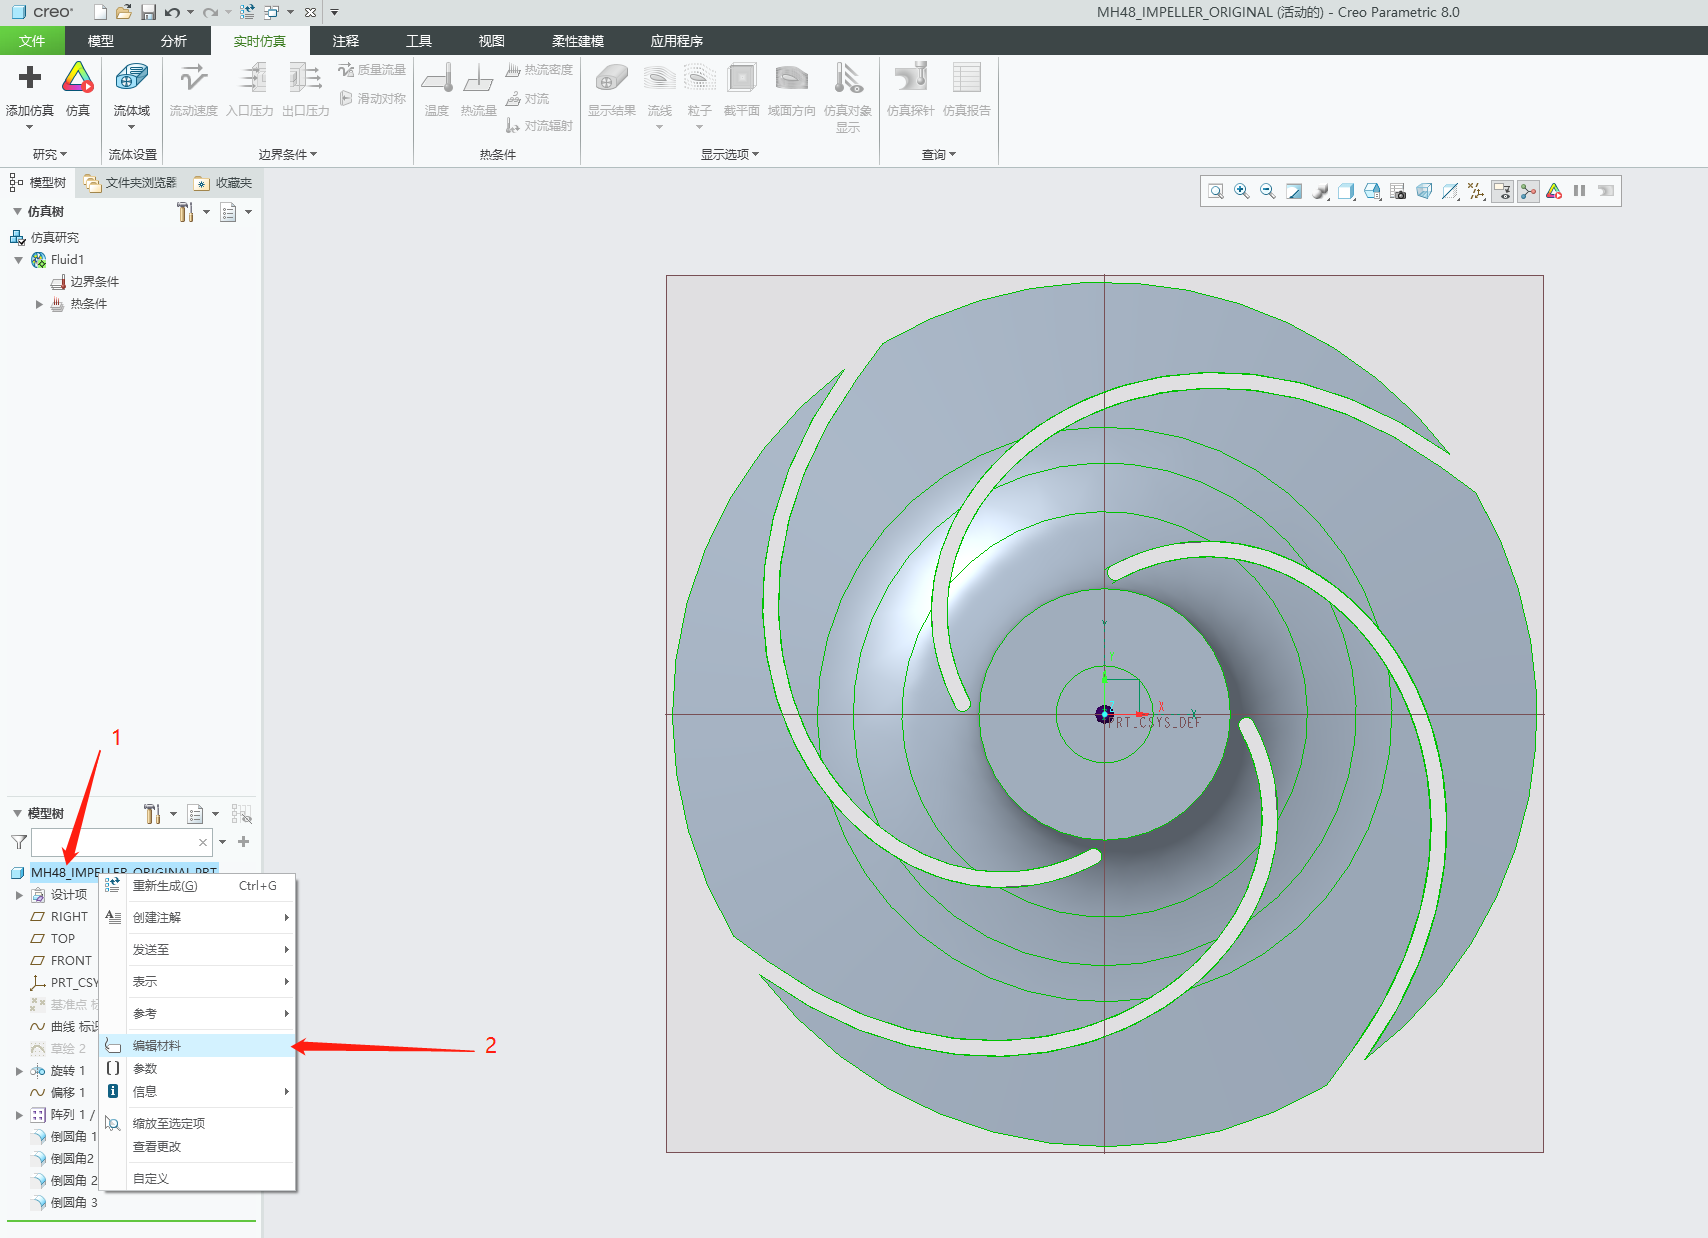The height and width of the screenshot is (1238, 1708).
Task: Toggle the pause simulation button
Action: tap(1580, 191)
